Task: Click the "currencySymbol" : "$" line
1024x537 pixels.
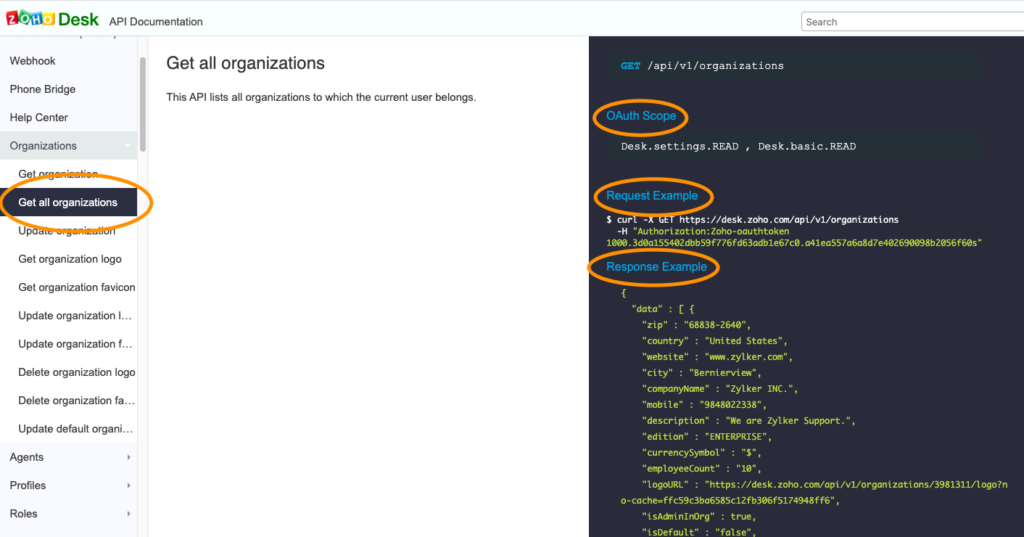Action: 701,453
